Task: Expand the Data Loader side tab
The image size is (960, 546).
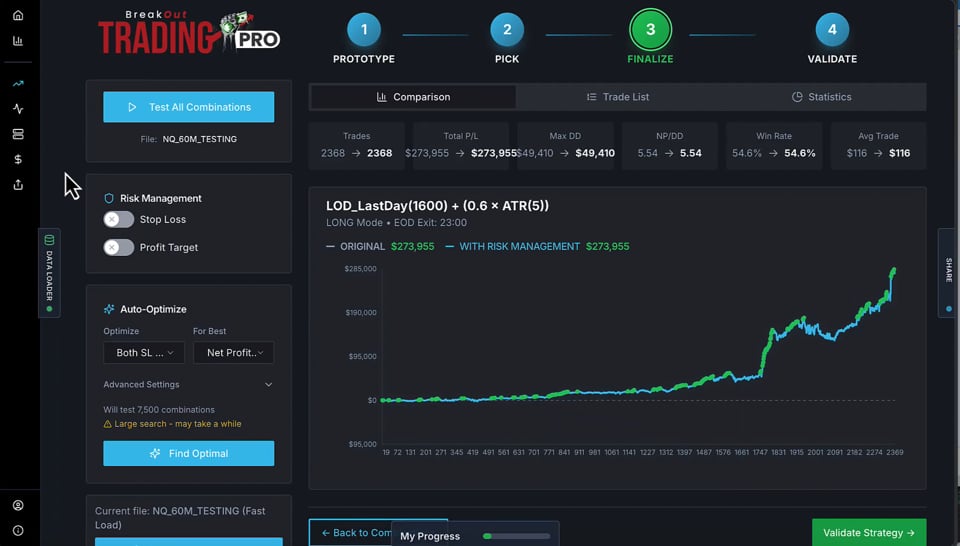Action: pos(49,273)
